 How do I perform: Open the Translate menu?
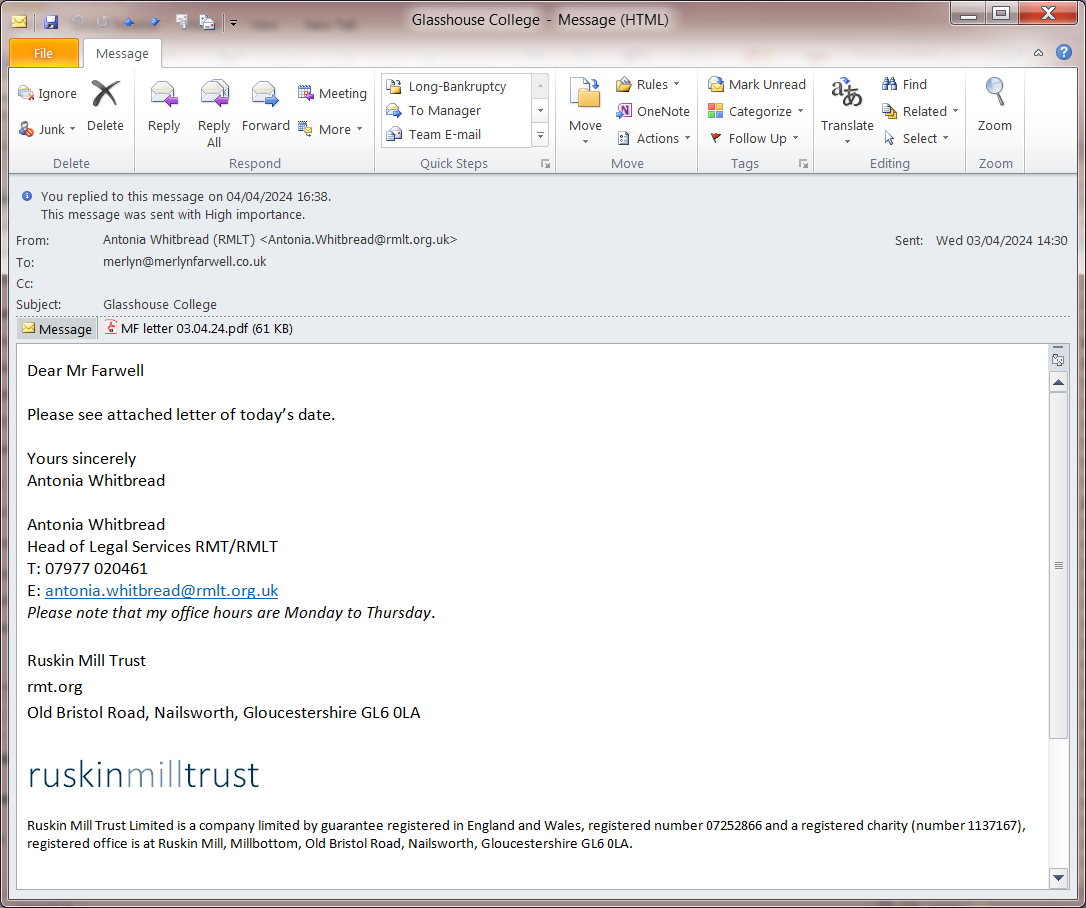click(x=847, y=111)
